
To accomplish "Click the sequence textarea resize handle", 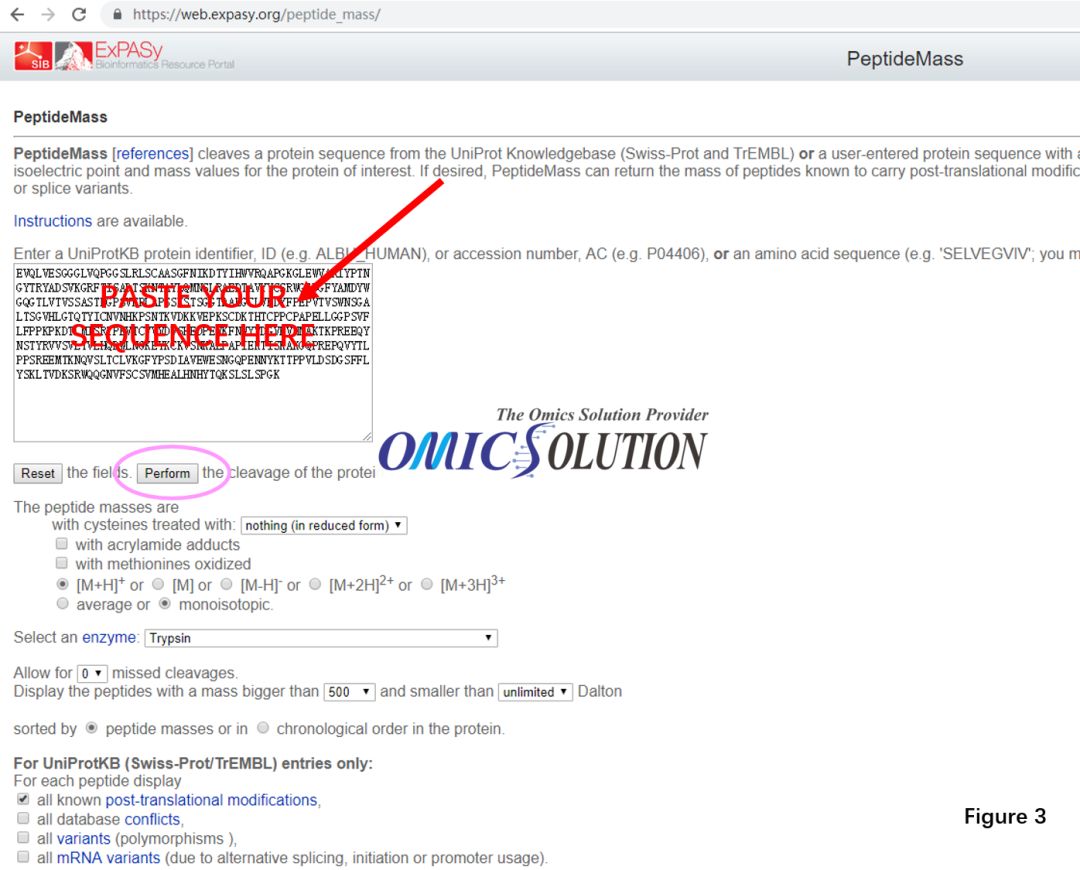I will [367, 436].
